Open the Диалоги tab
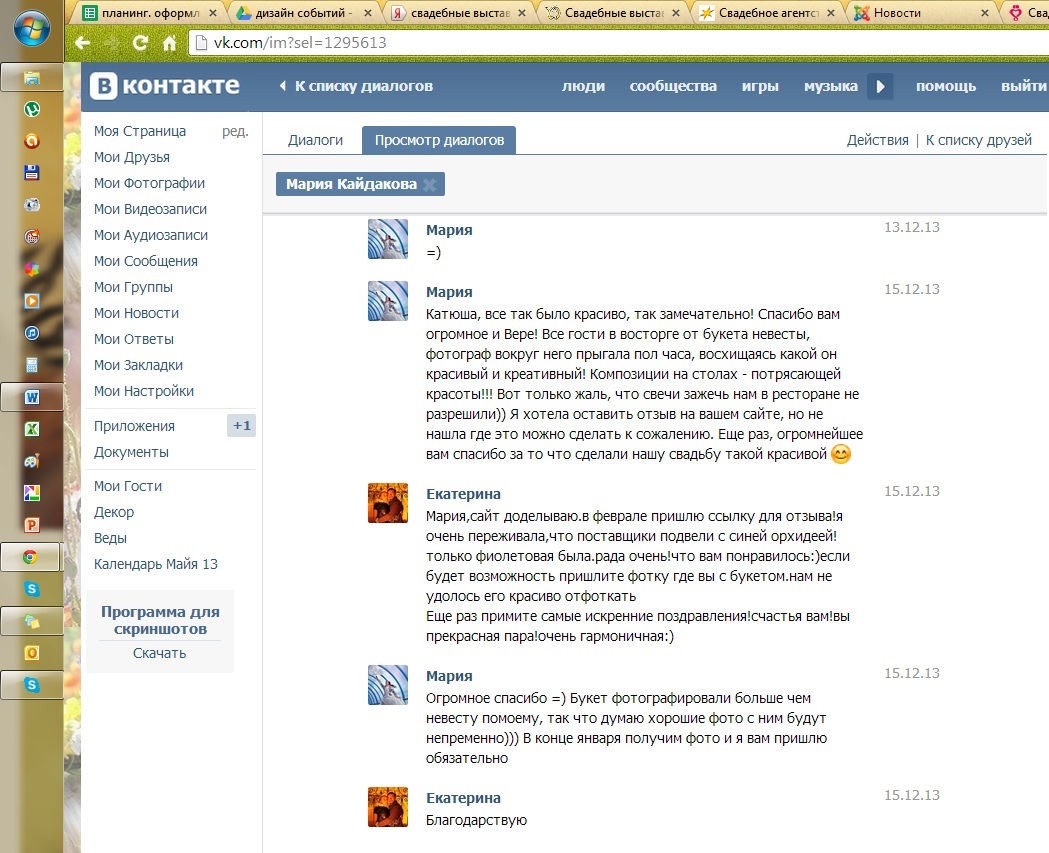 coord(315,140)
